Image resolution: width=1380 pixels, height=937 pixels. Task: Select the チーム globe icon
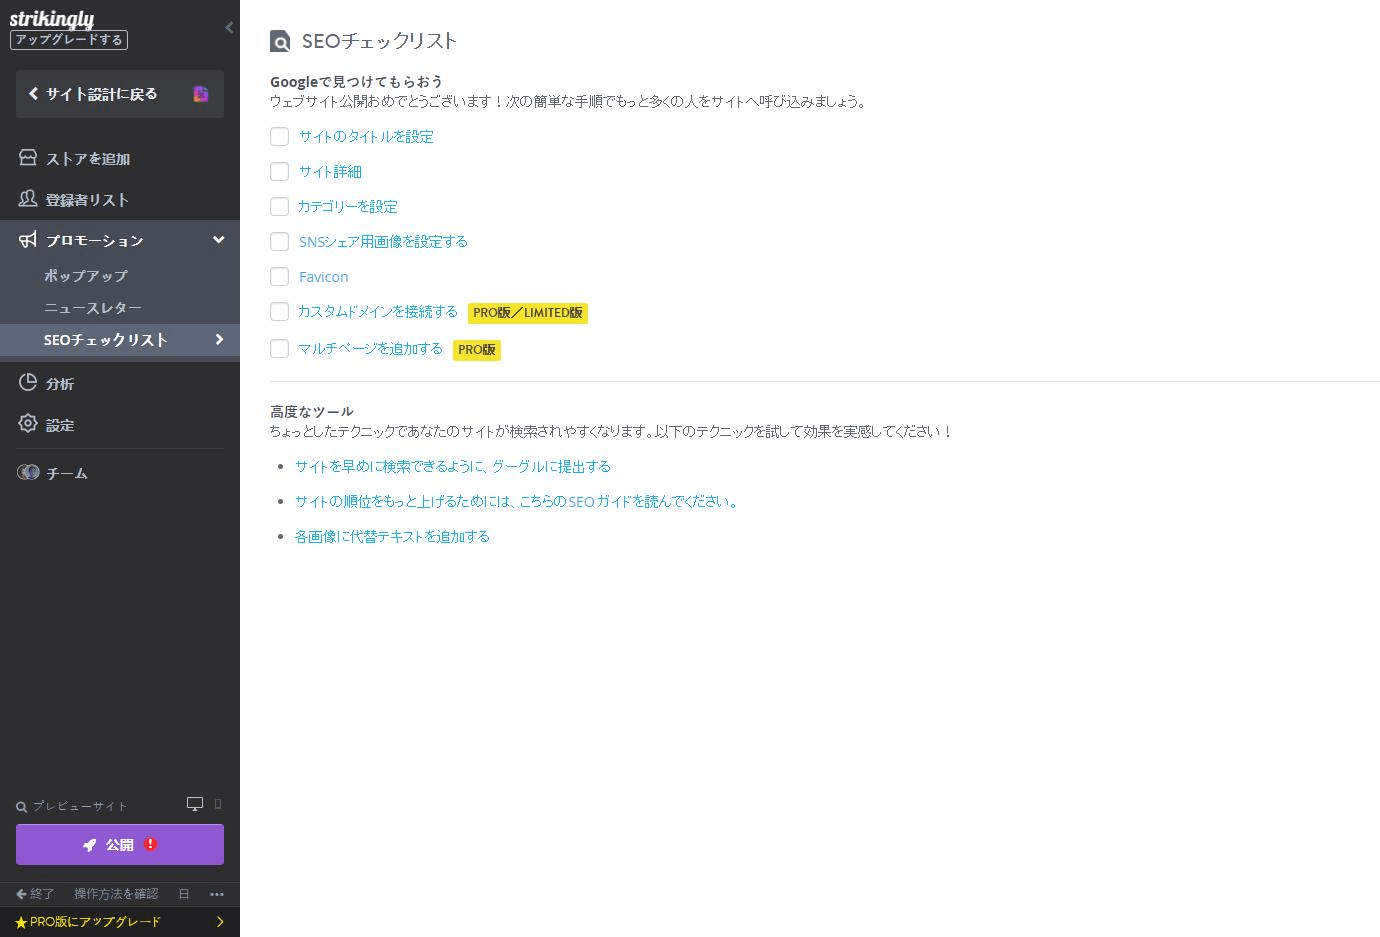28,472
